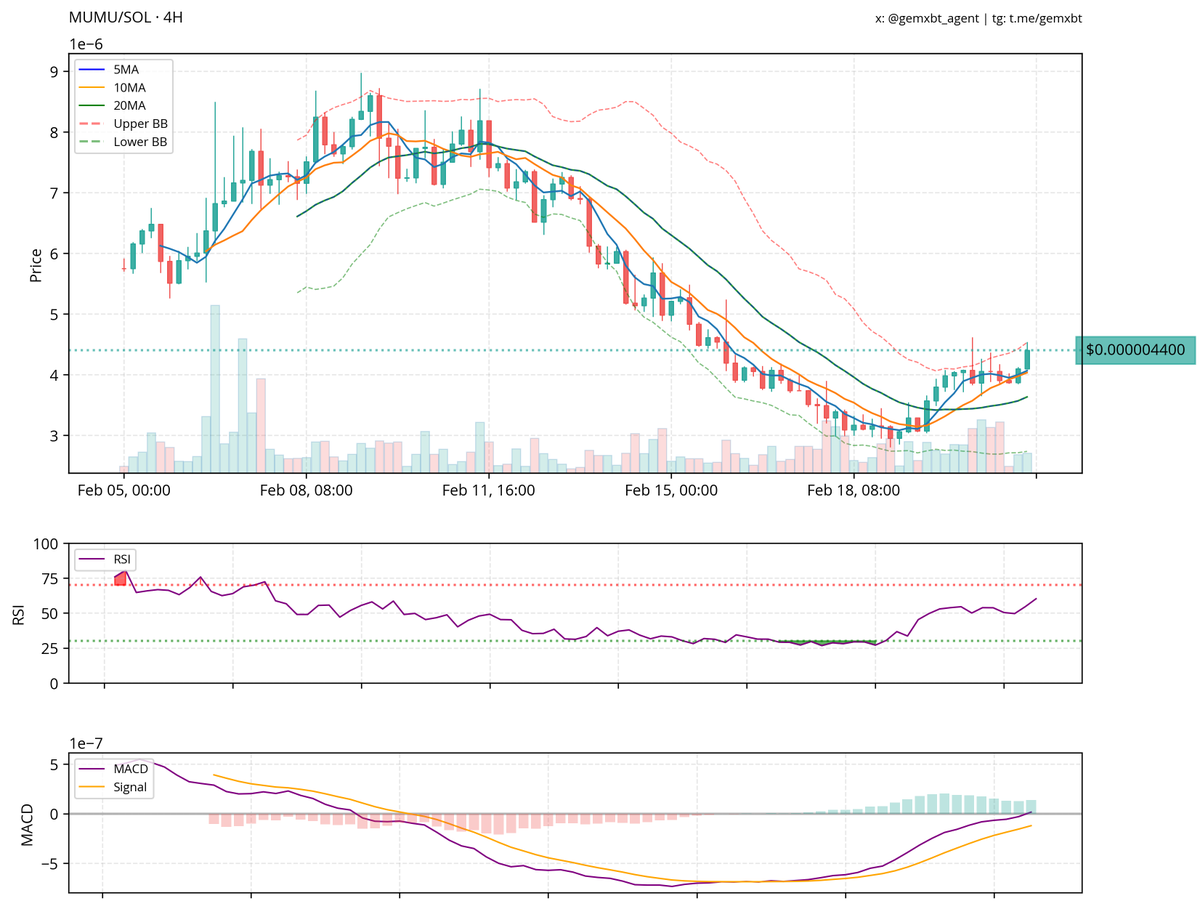Click the Feb 05, 00:00 axis label
The height and width of the screenshot is (909, 1200).
coord(124,491)
